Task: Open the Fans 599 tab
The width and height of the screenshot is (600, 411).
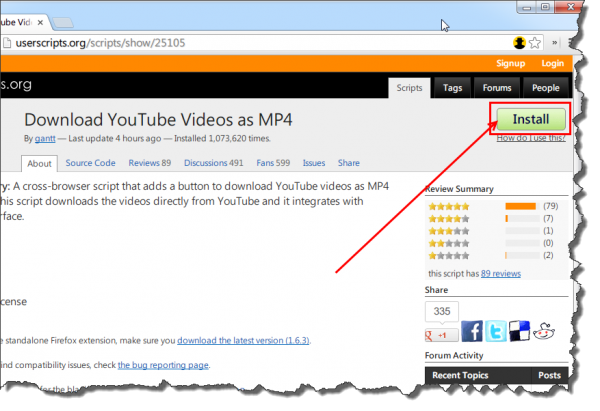Action: click(273, 163)
